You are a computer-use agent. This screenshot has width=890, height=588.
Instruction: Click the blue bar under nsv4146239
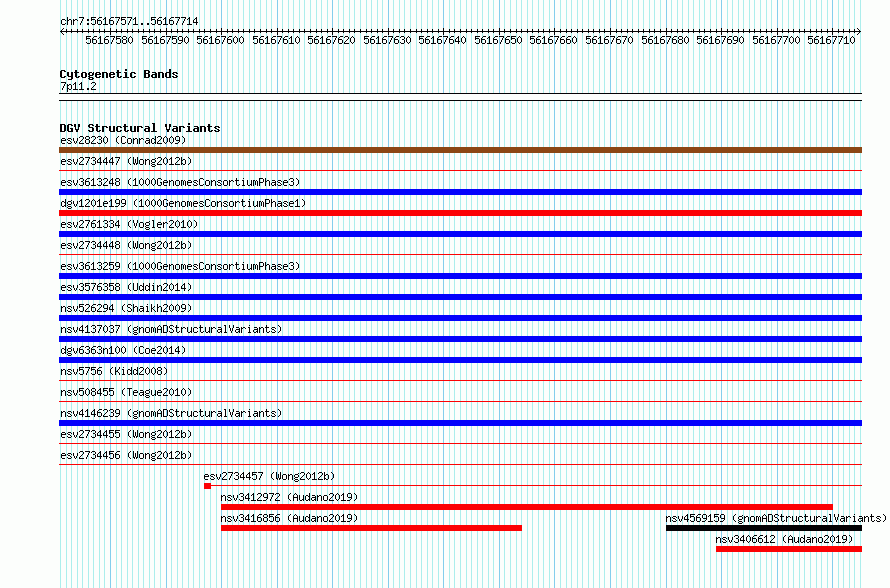click(x=460, y=423)
